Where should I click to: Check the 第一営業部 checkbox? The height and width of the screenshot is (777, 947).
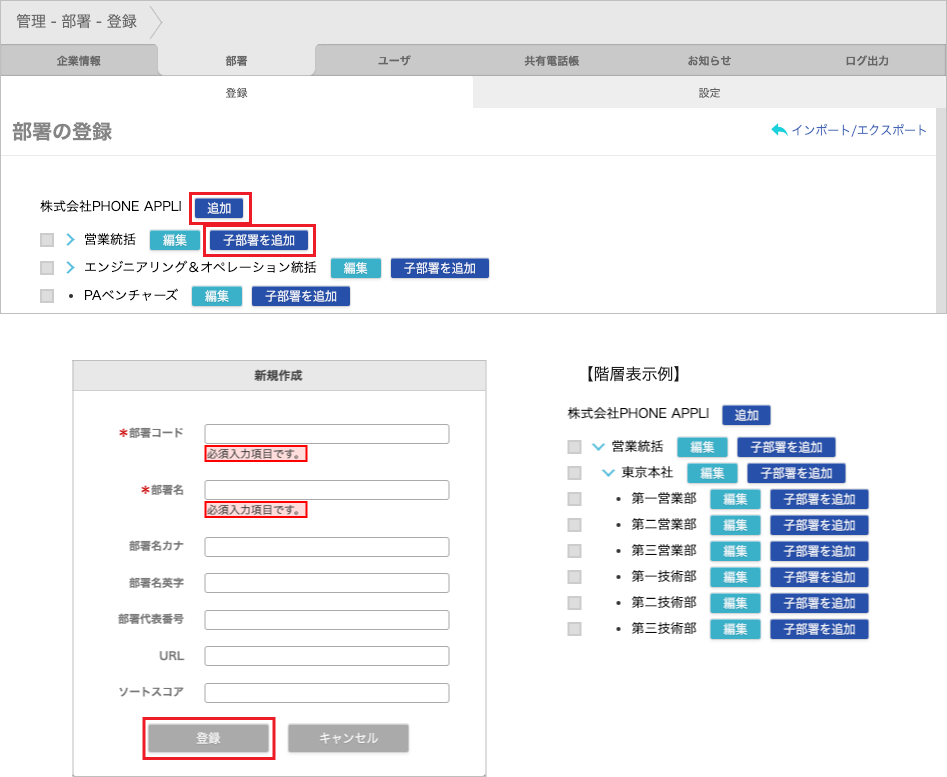(574, 499)
